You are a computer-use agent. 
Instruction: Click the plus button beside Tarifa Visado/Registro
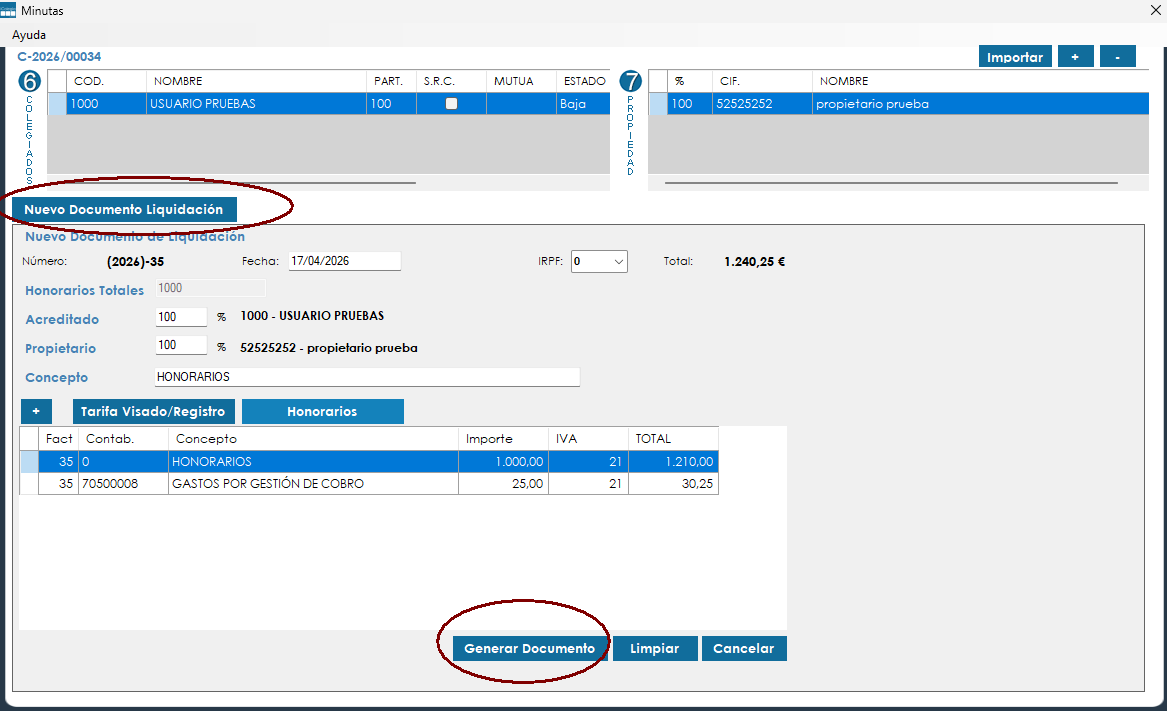(x=36, y=411)
